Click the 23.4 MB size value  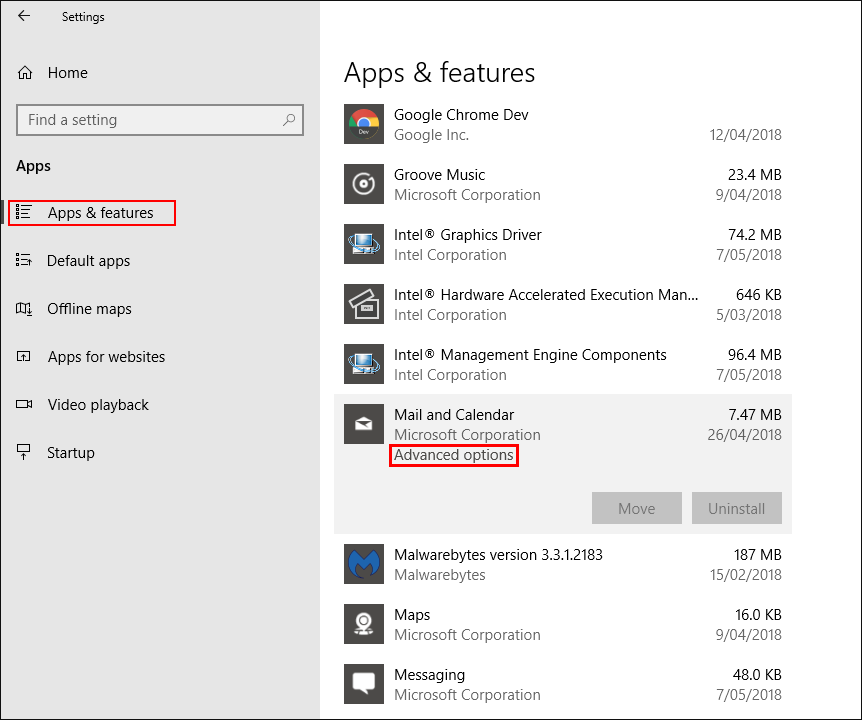tap(755, 175)
